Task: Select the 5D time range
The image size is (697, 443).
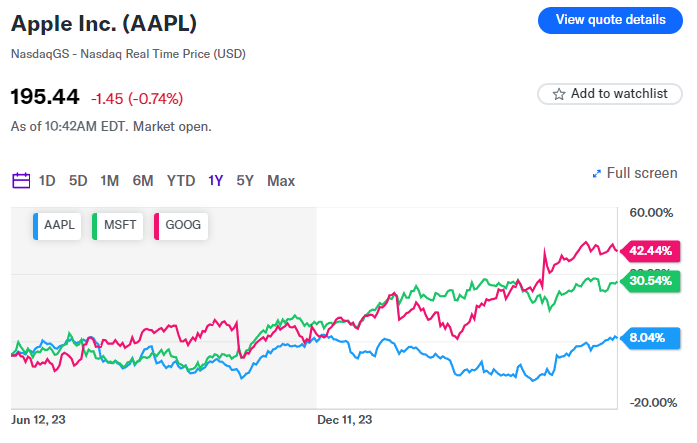Action: (78, 181)
